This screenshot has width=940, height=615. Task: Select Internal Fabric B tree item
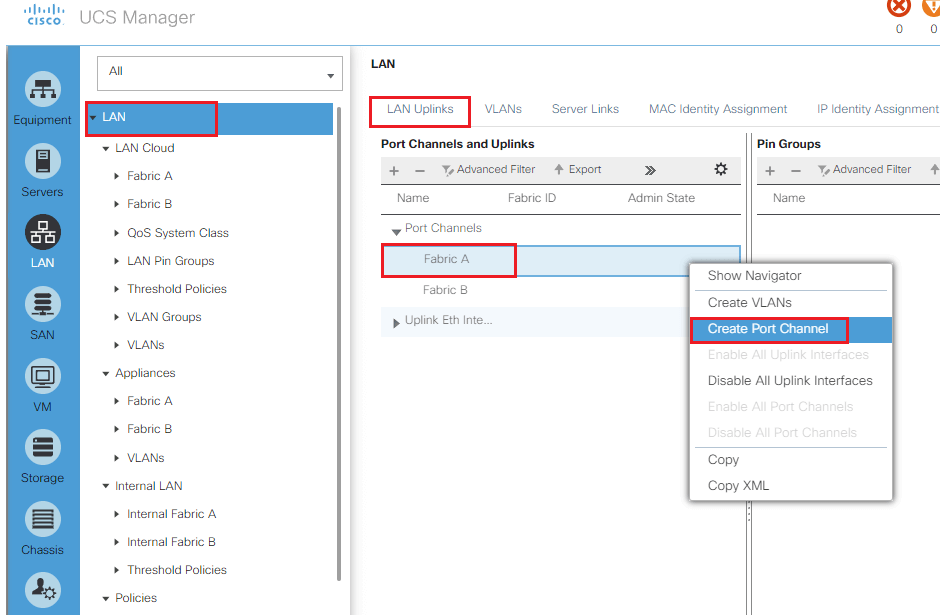click(x=171, y=542)
